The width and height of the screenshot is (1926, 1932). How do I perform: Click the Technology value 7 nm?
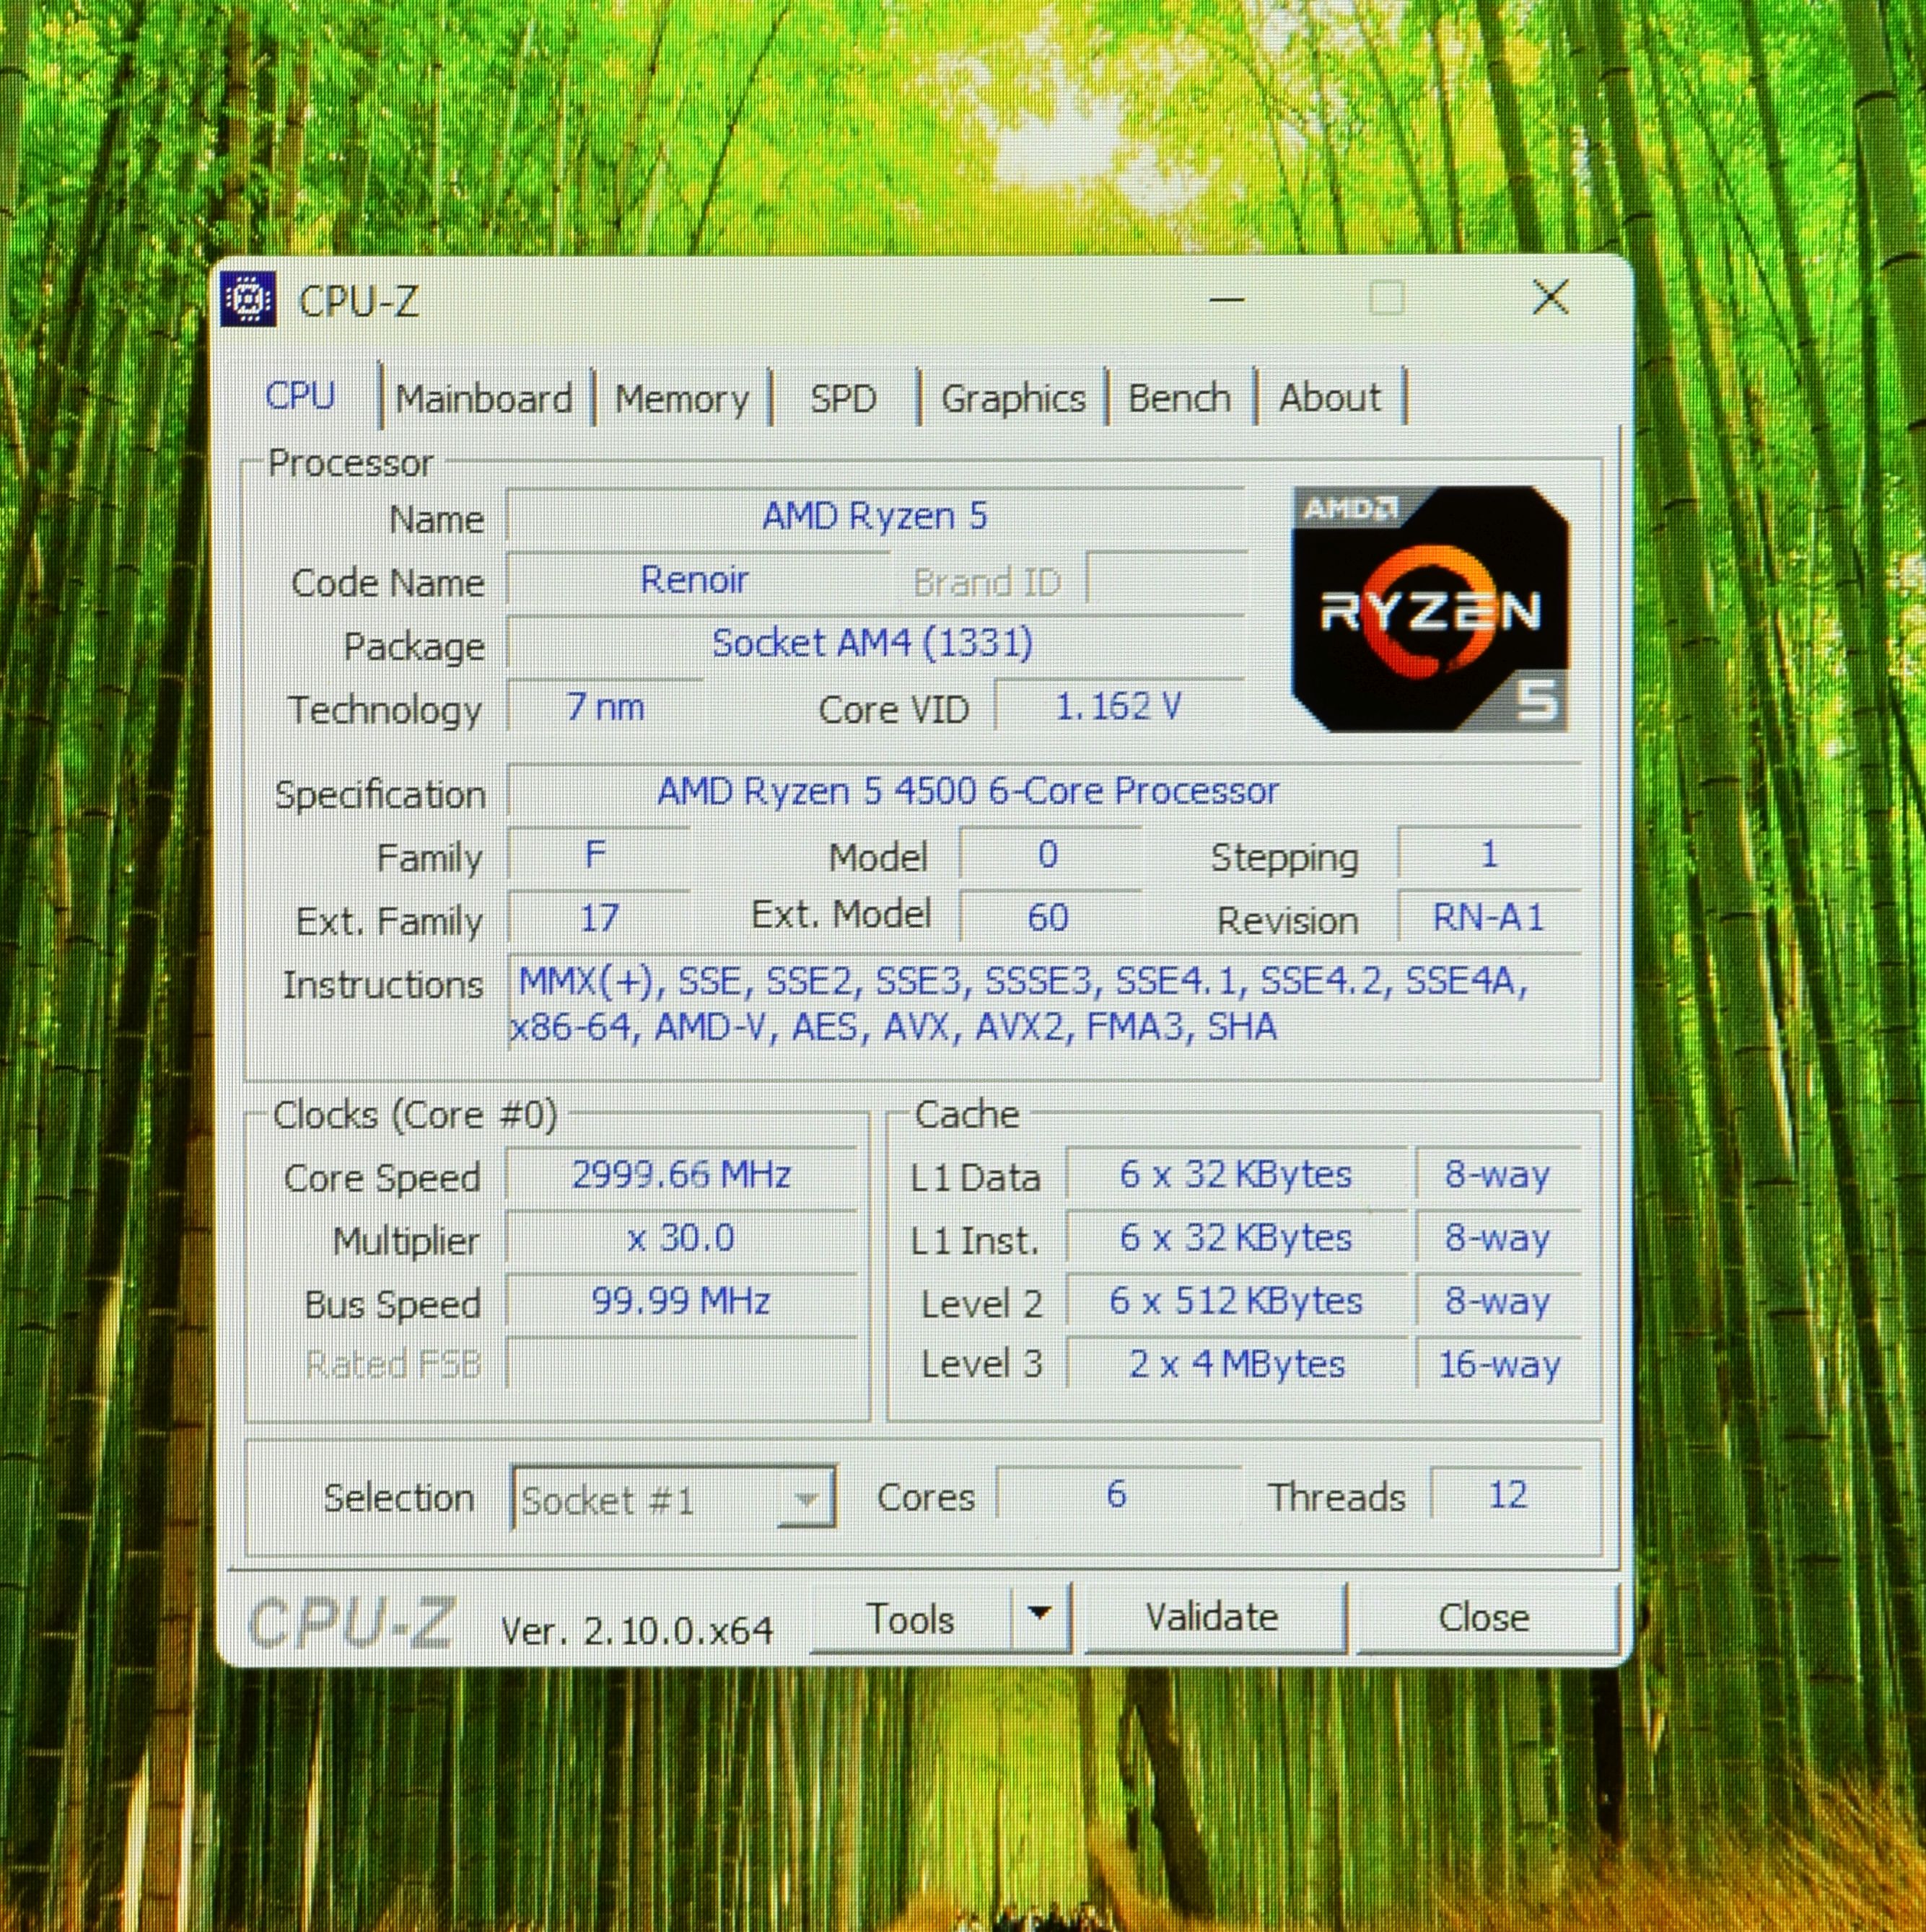[605, 707]
